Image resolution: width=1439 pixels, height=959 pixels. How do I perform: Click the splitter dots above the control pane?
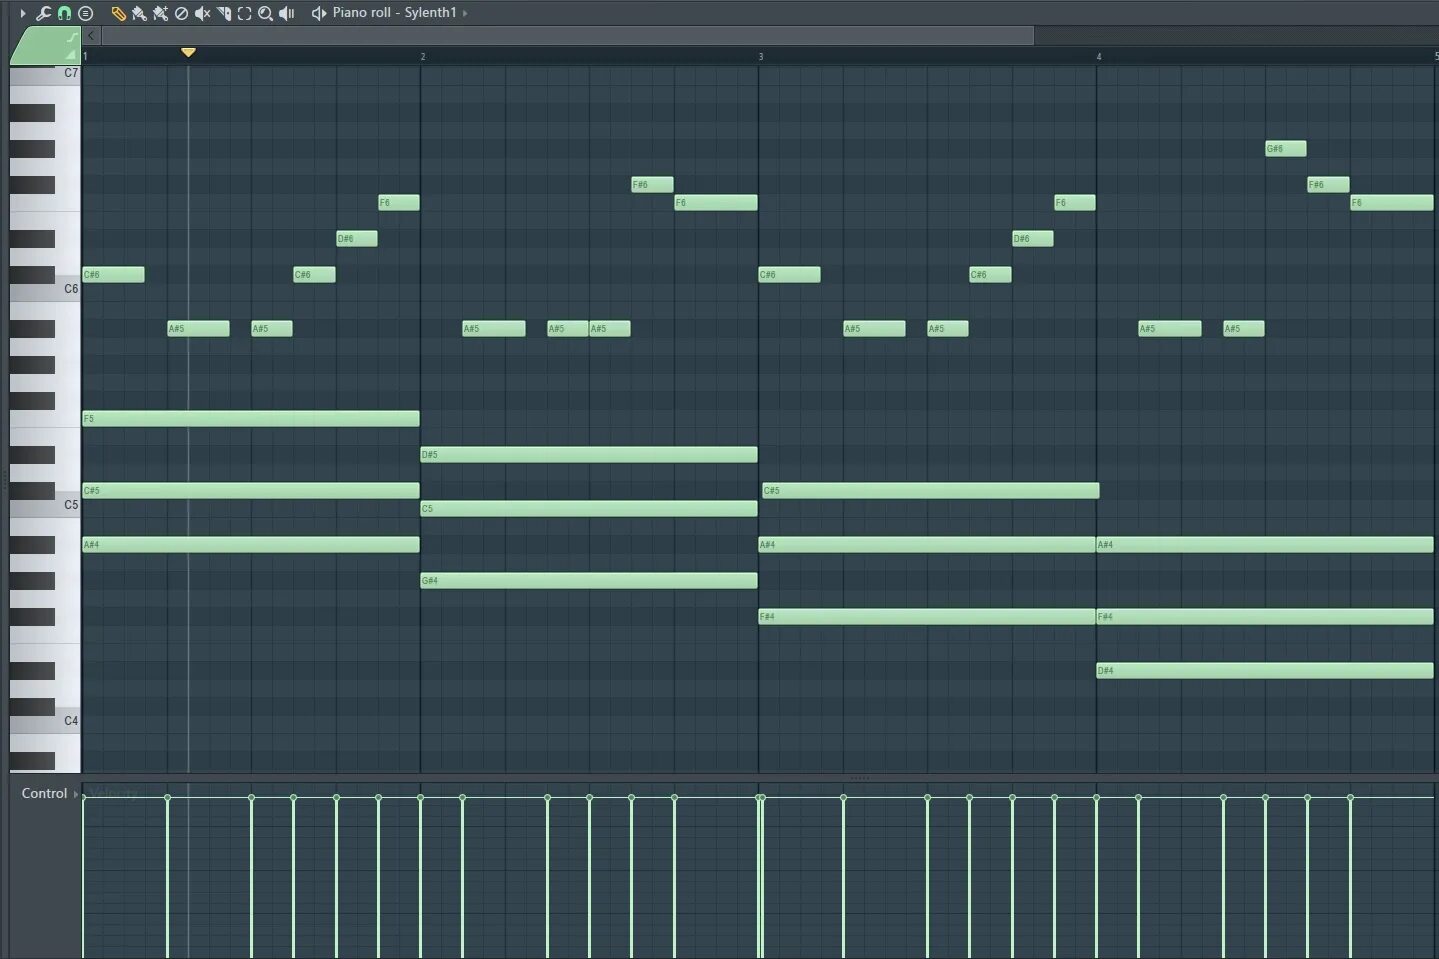click(x=859, y=778)
